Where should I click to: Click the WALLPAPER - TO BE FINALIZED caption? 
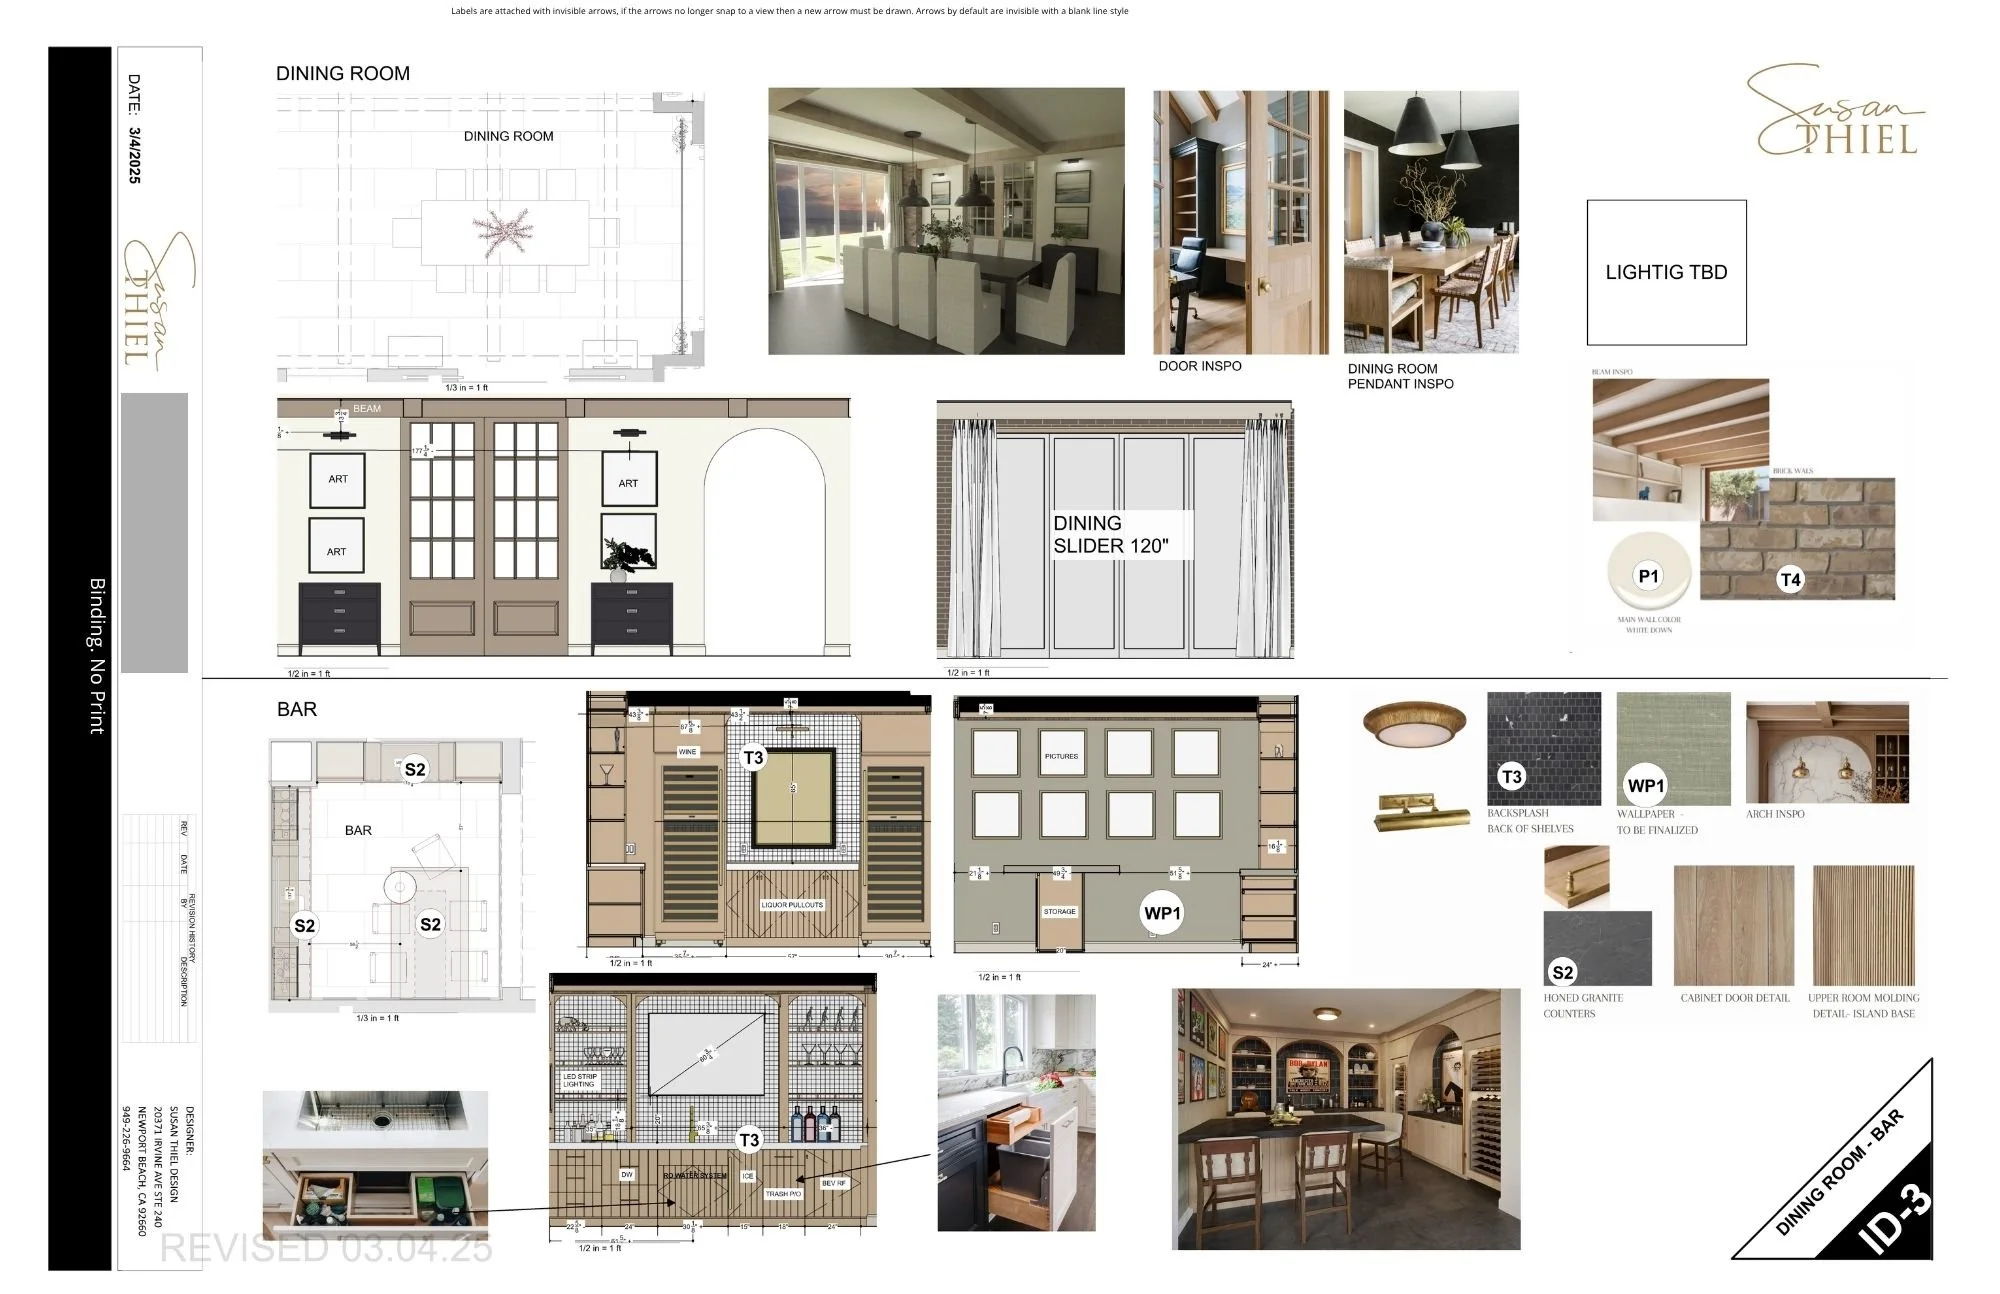tap(1656, 822)
